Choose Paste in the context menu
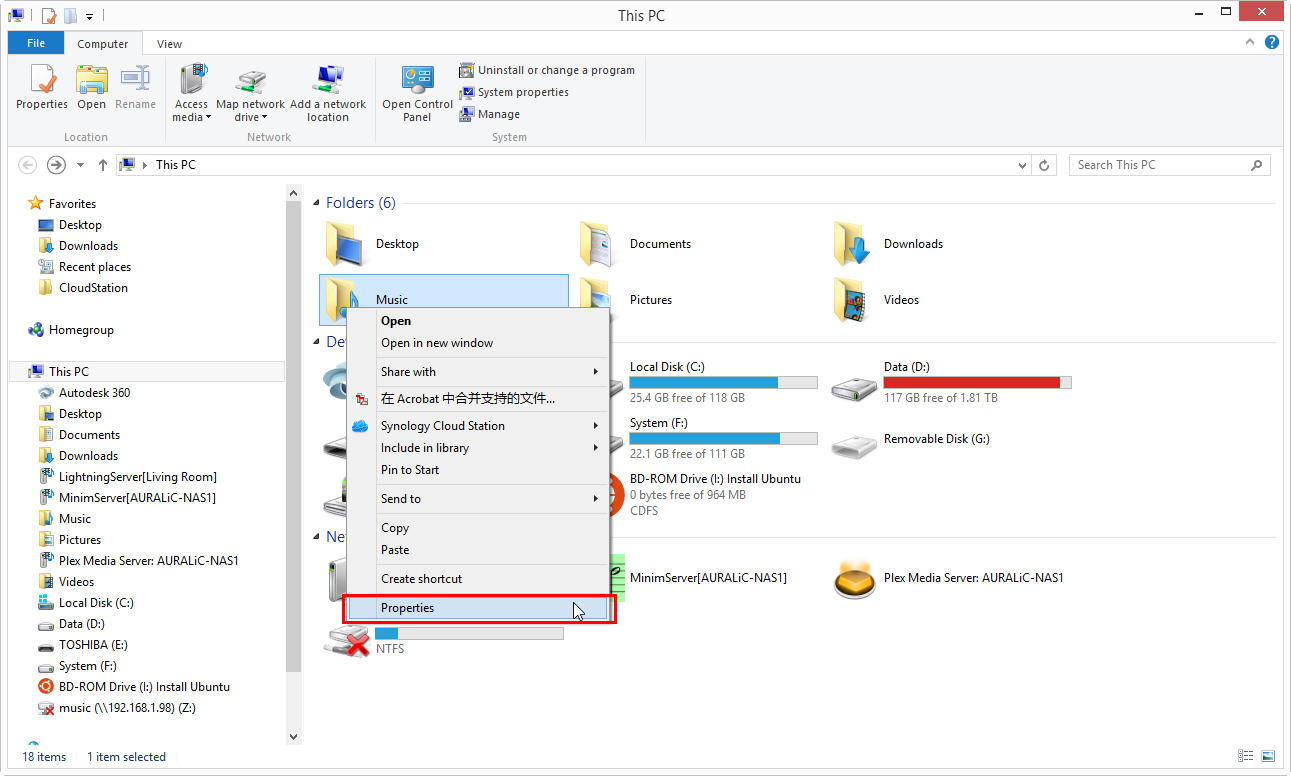Screen dimensions: 1291x776 478,550
